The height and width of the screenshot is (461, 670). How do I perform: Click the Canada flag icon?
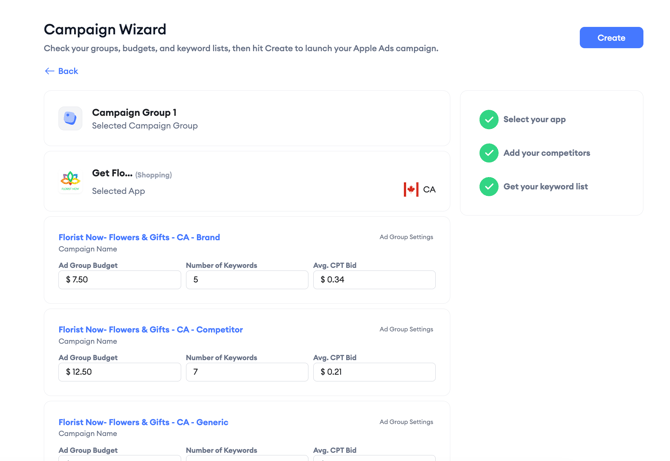(x=411, y=189)
